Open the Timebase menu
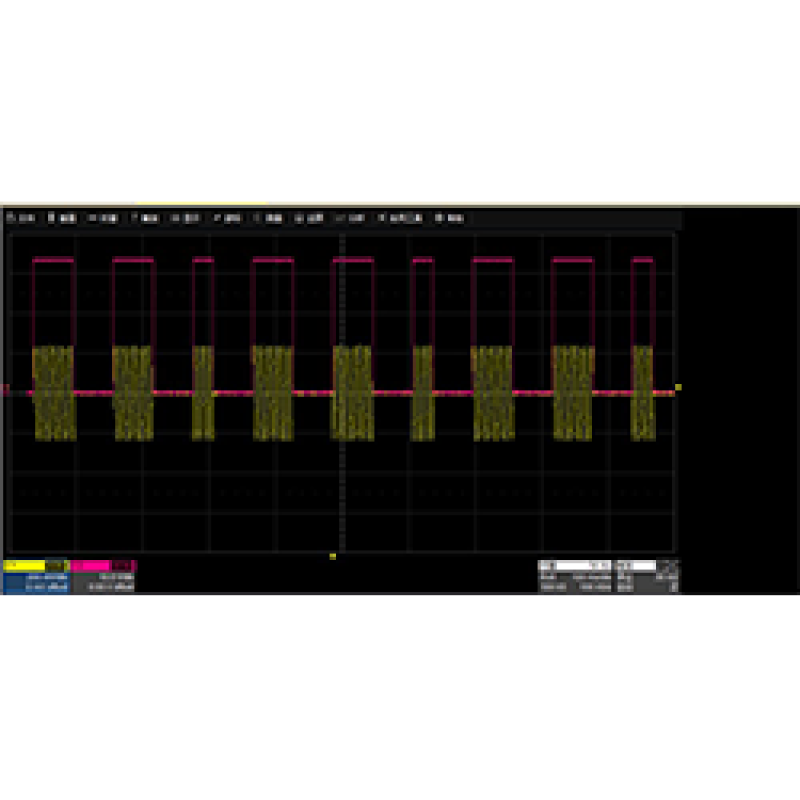 point(104,217)
